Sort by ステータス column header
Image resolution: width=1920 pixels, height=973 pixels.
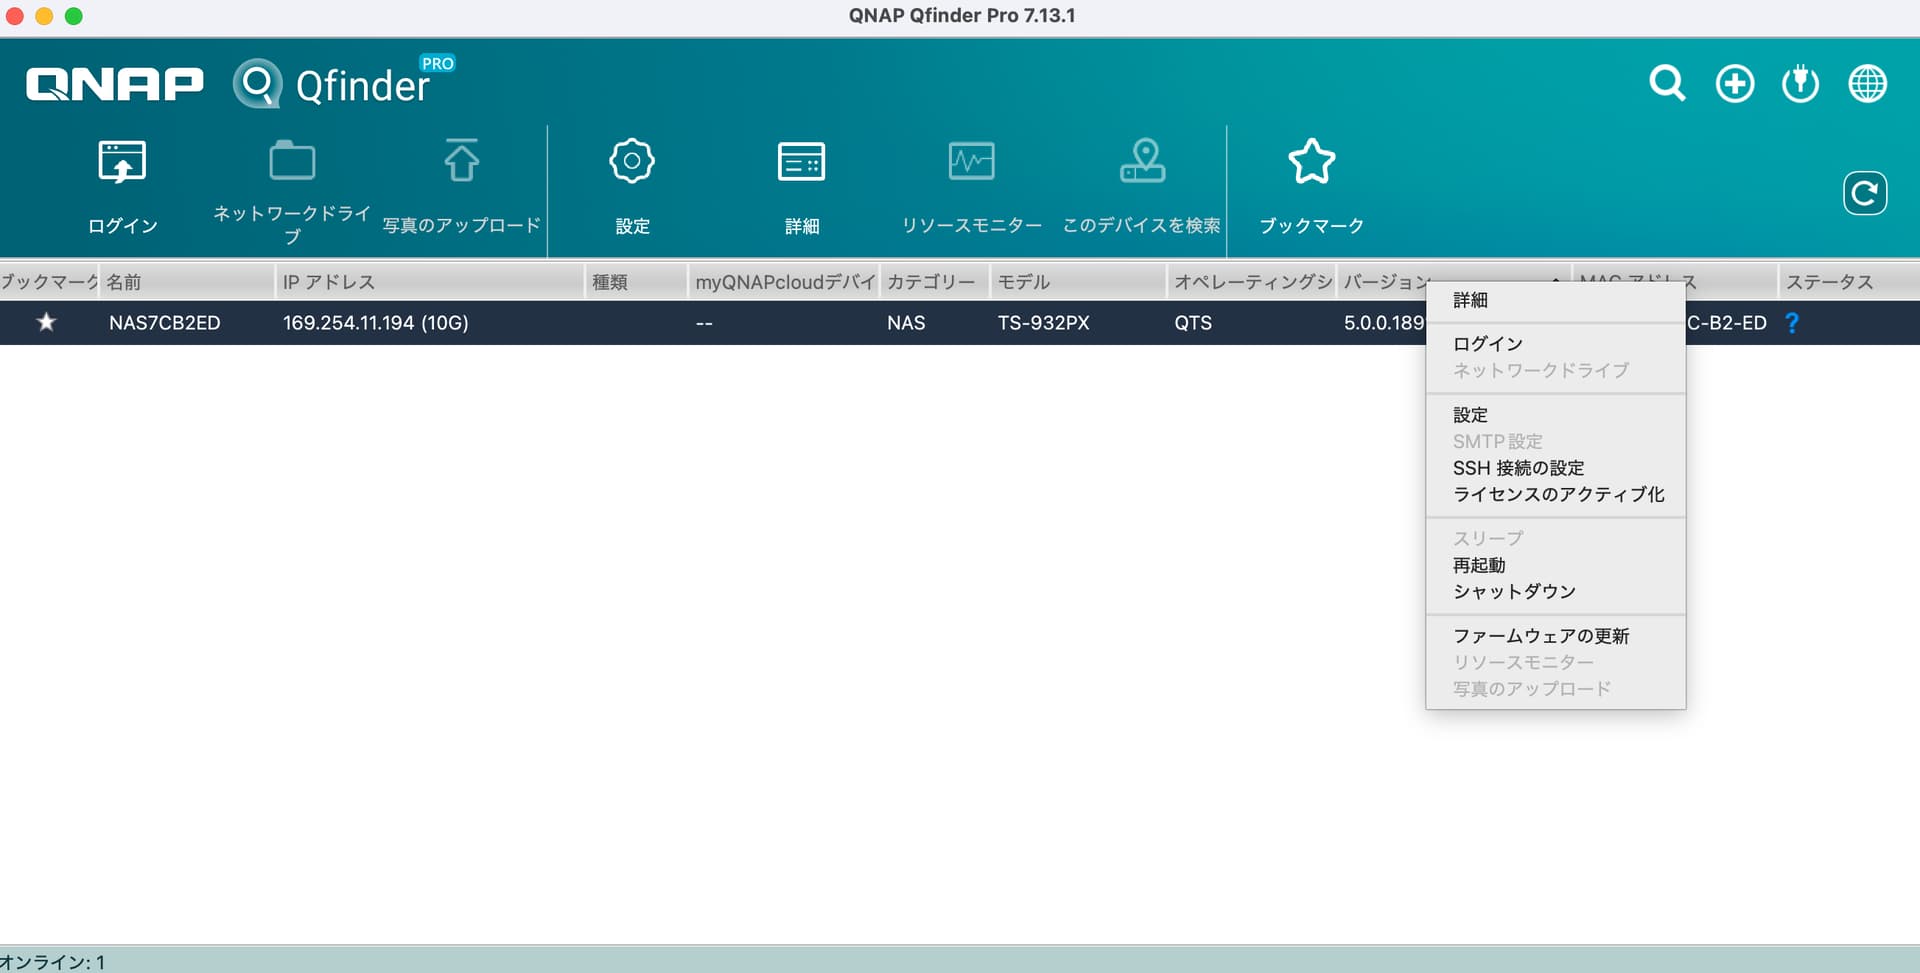pos(1829,282)
